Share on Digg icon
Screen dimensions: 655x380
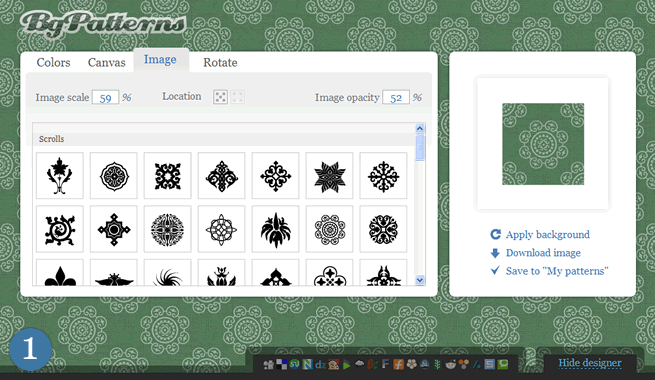269,365
